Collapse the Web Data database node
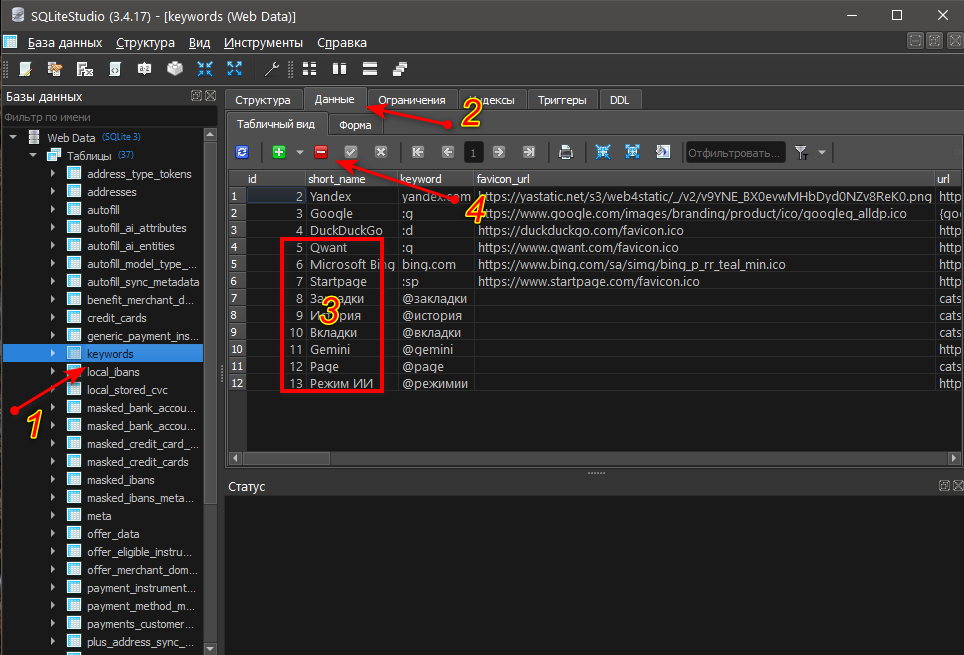 tap(14, 137)
